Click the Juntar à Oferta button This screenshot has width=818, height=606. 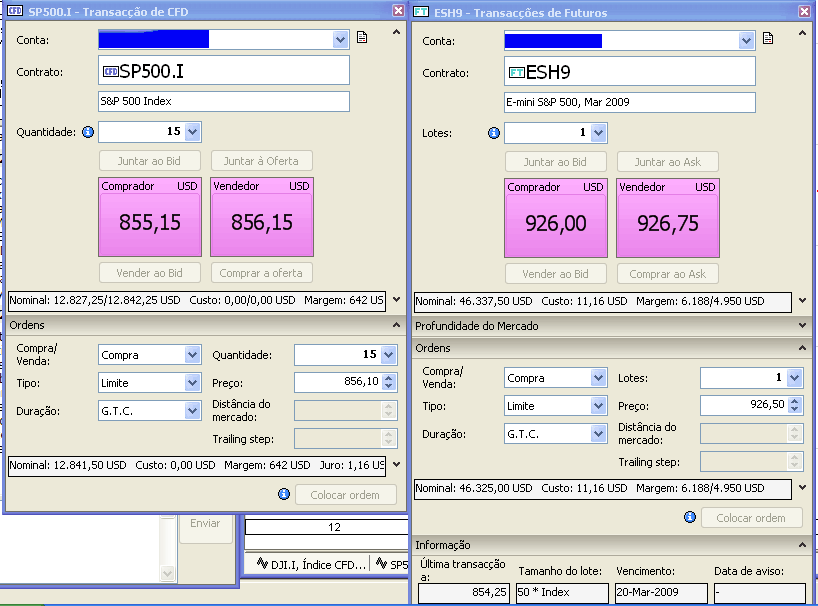(x=261, y=161)
